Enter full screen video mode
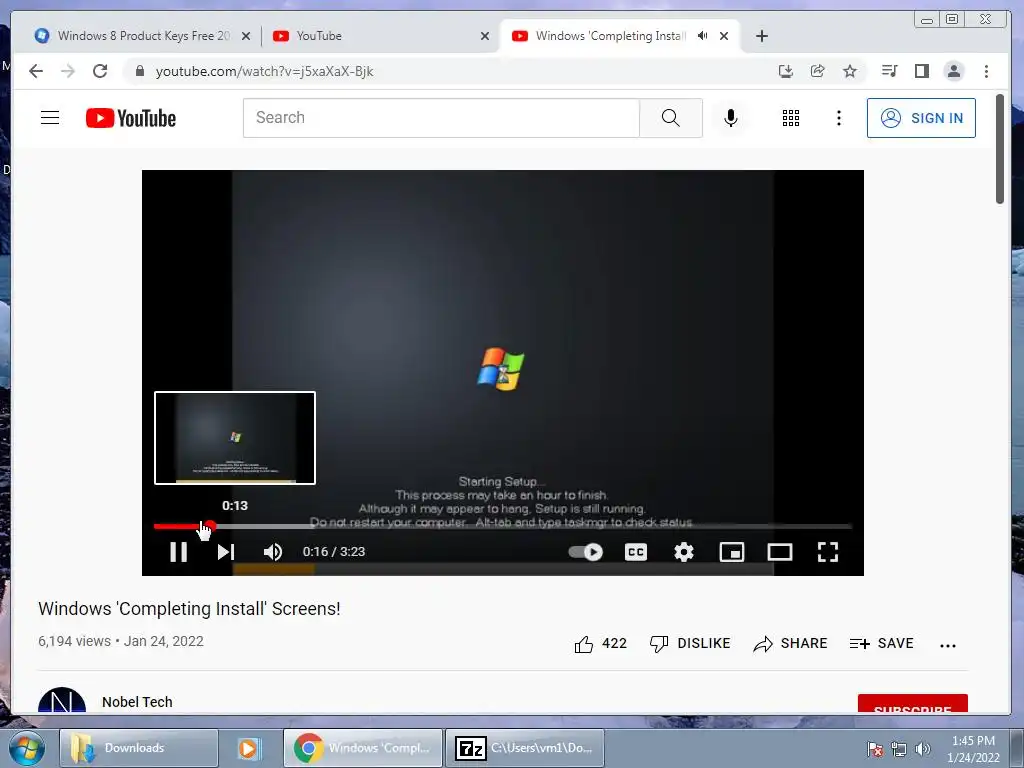The image size is (1024, 768). click(x=827, y=552)
